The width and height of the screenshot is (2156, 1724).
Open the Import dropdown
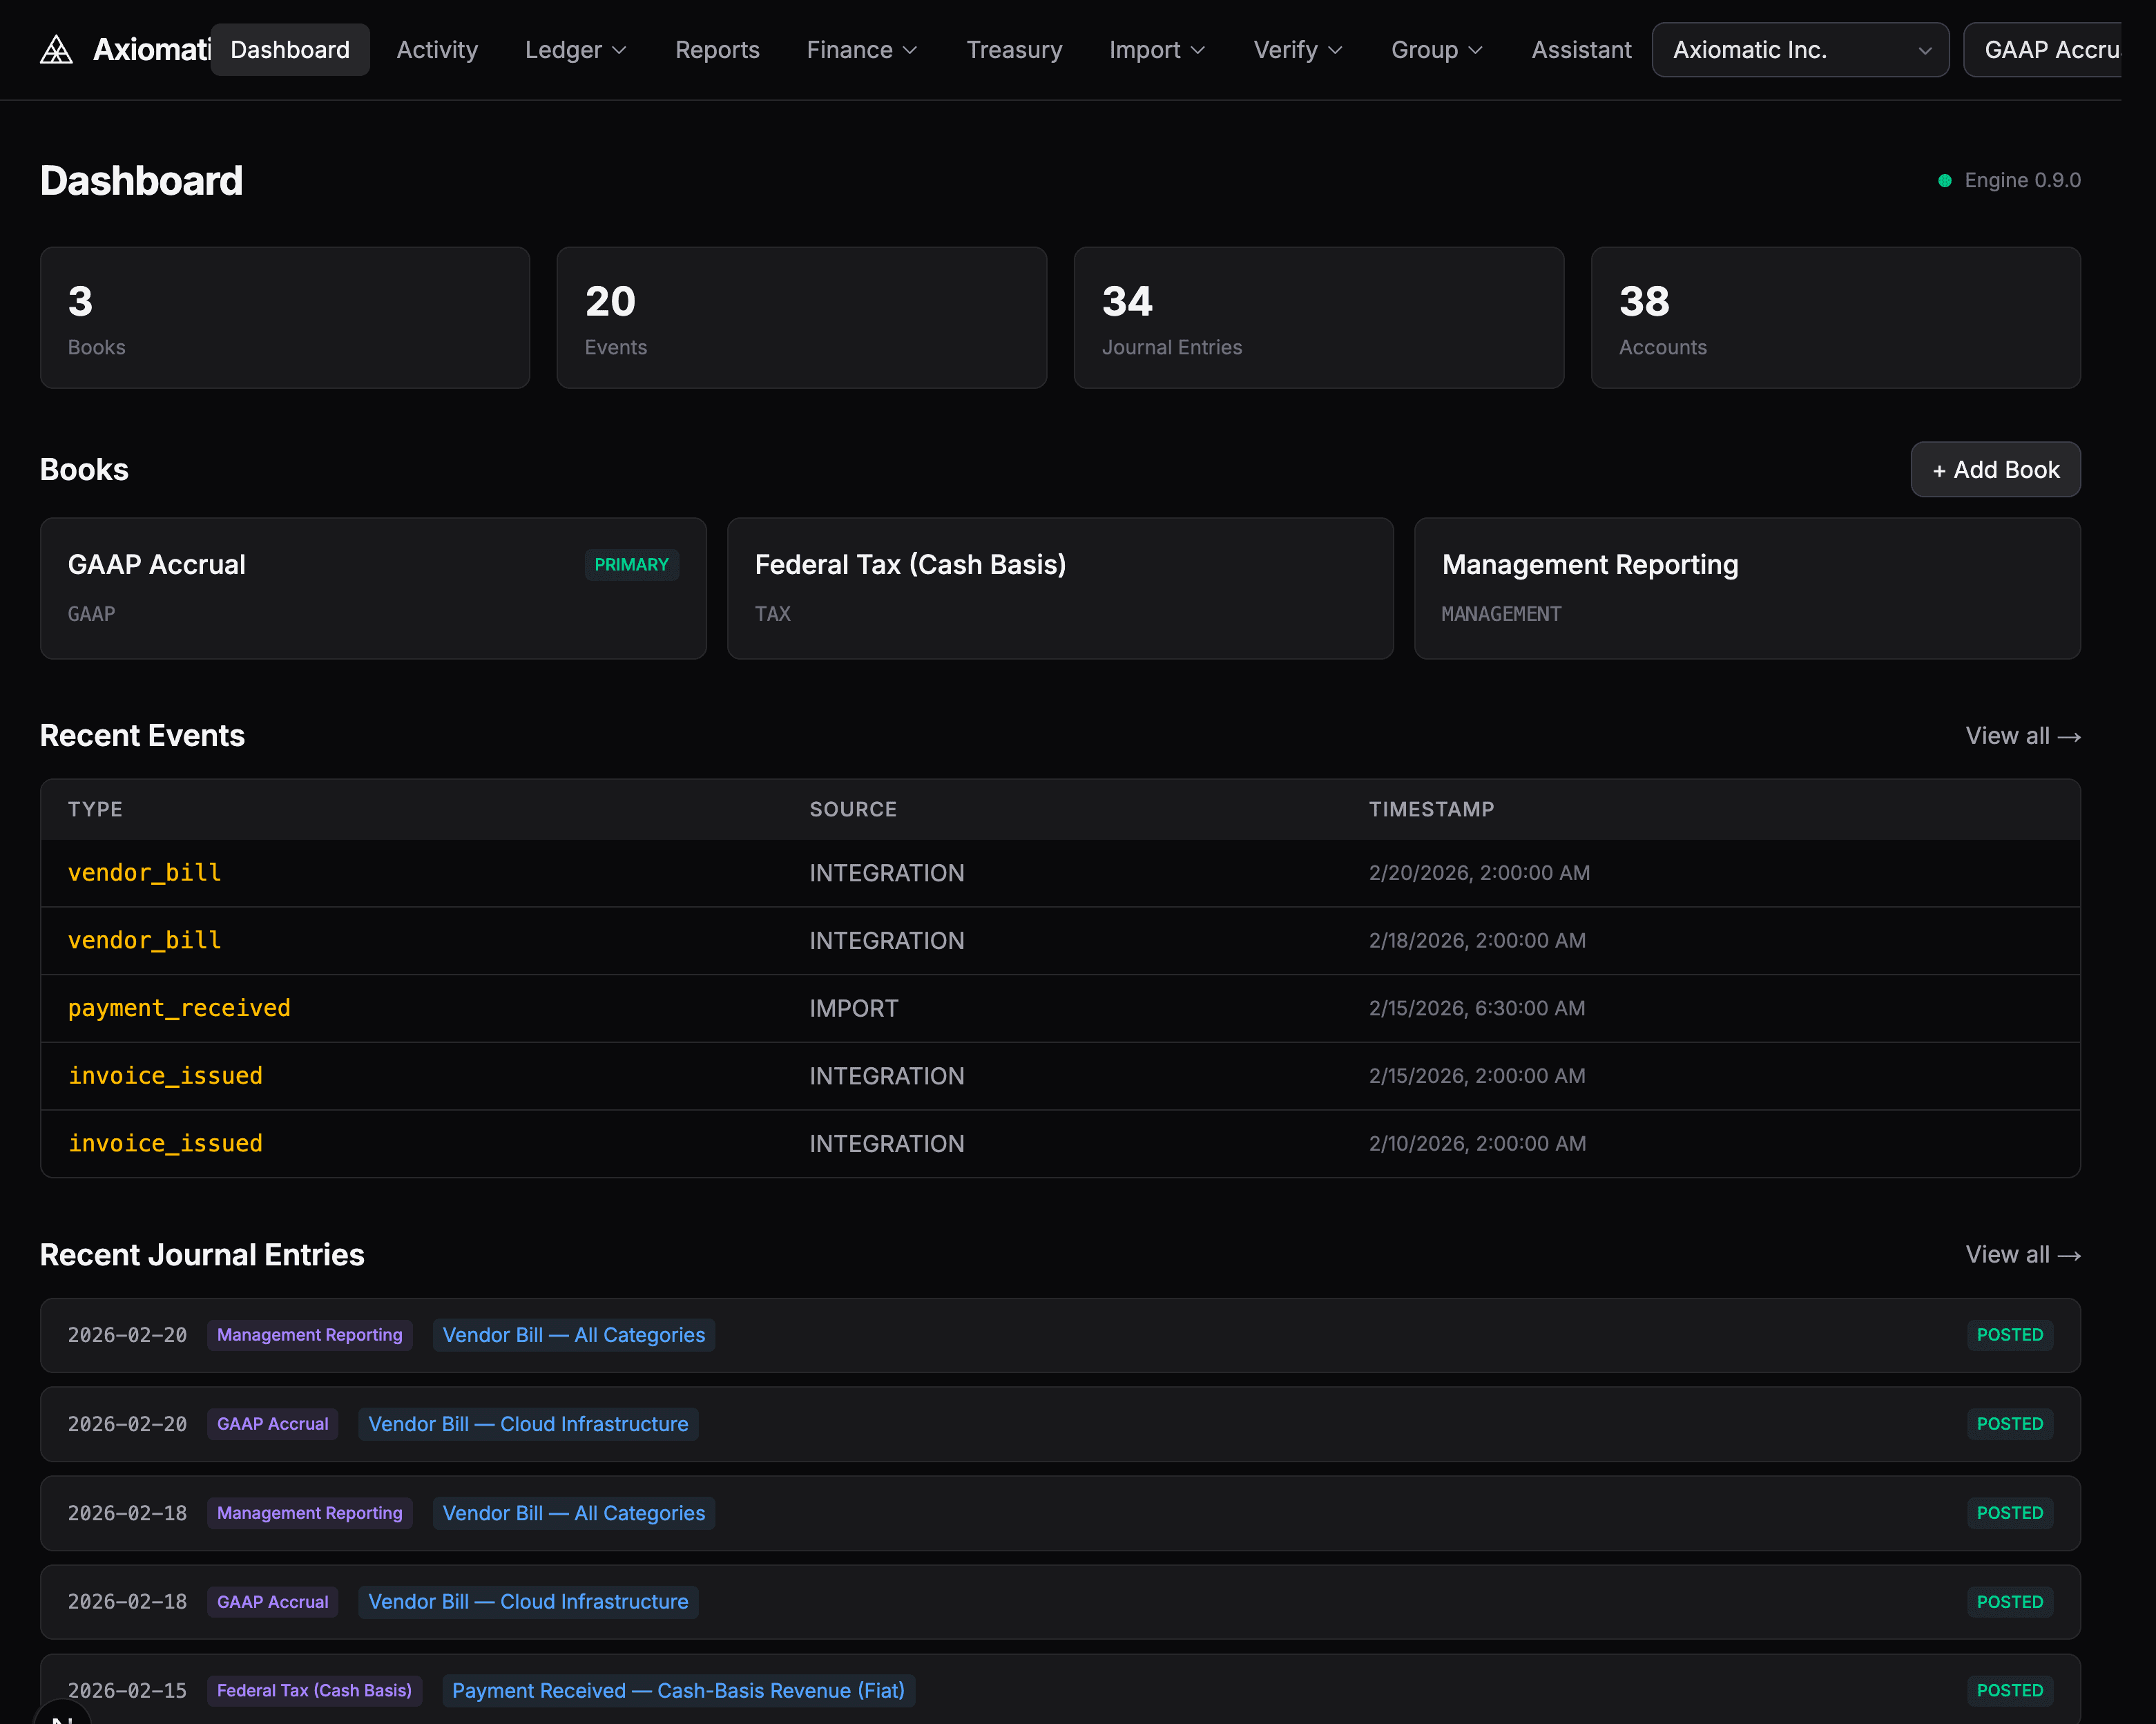pyautogui.click(x=1156, y=50)
